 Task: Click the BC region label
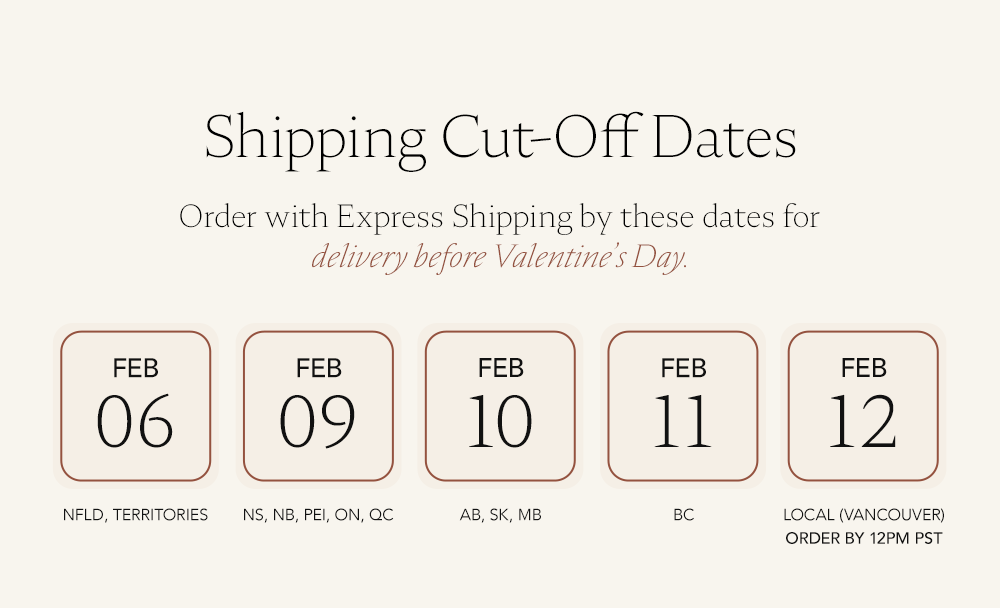[683, 515]
